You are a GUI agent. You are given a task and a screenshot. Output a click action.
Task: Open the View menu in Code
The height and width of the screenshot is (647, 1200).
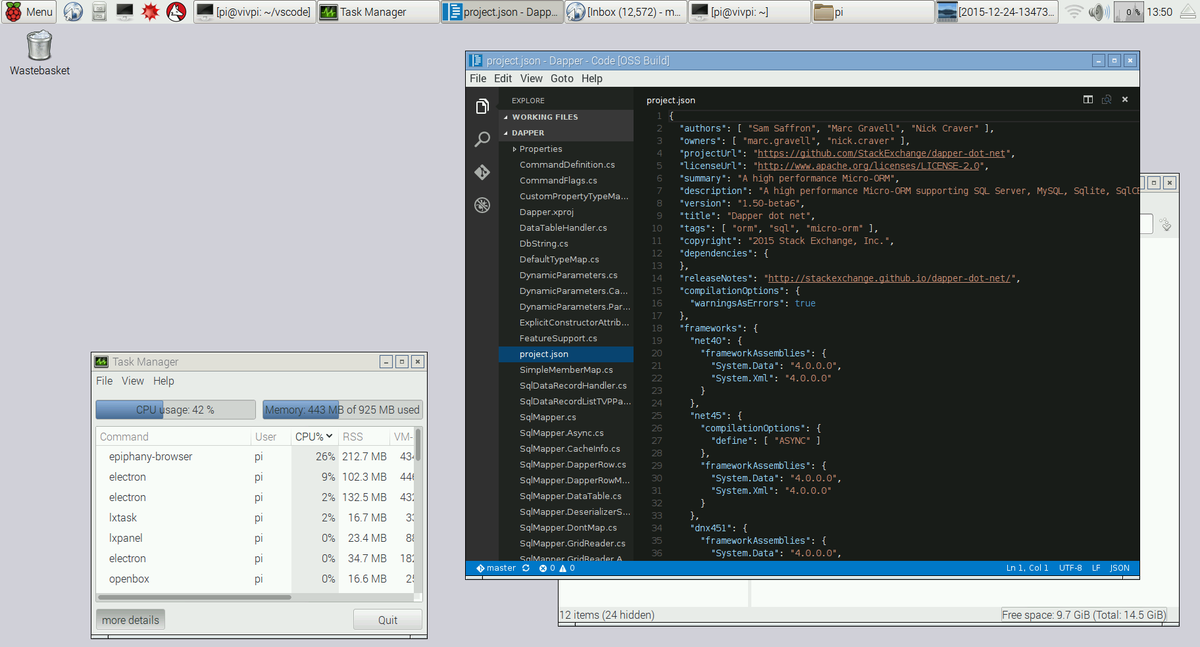point(531,78)
